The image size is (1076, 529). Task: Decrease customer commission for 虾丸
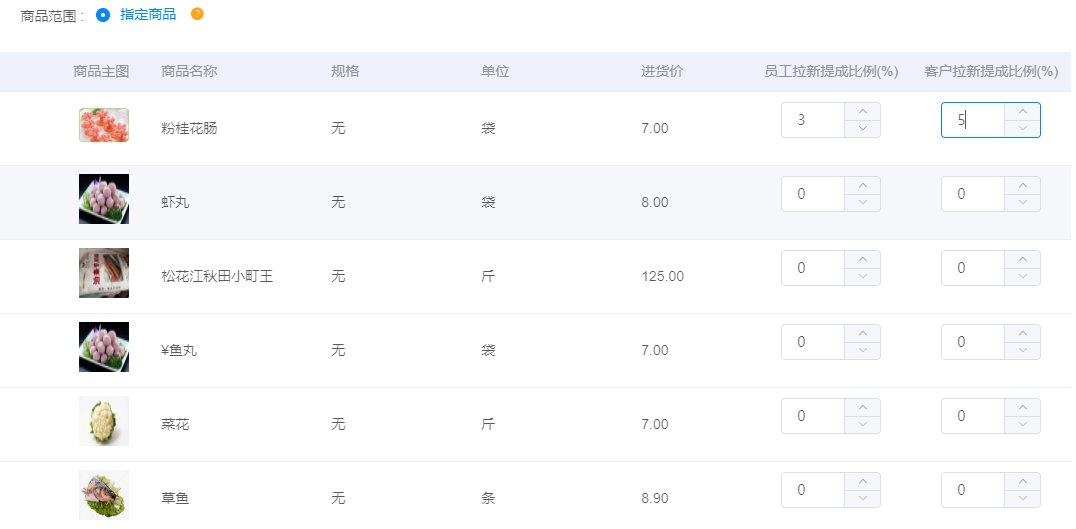coord(1022,203)
